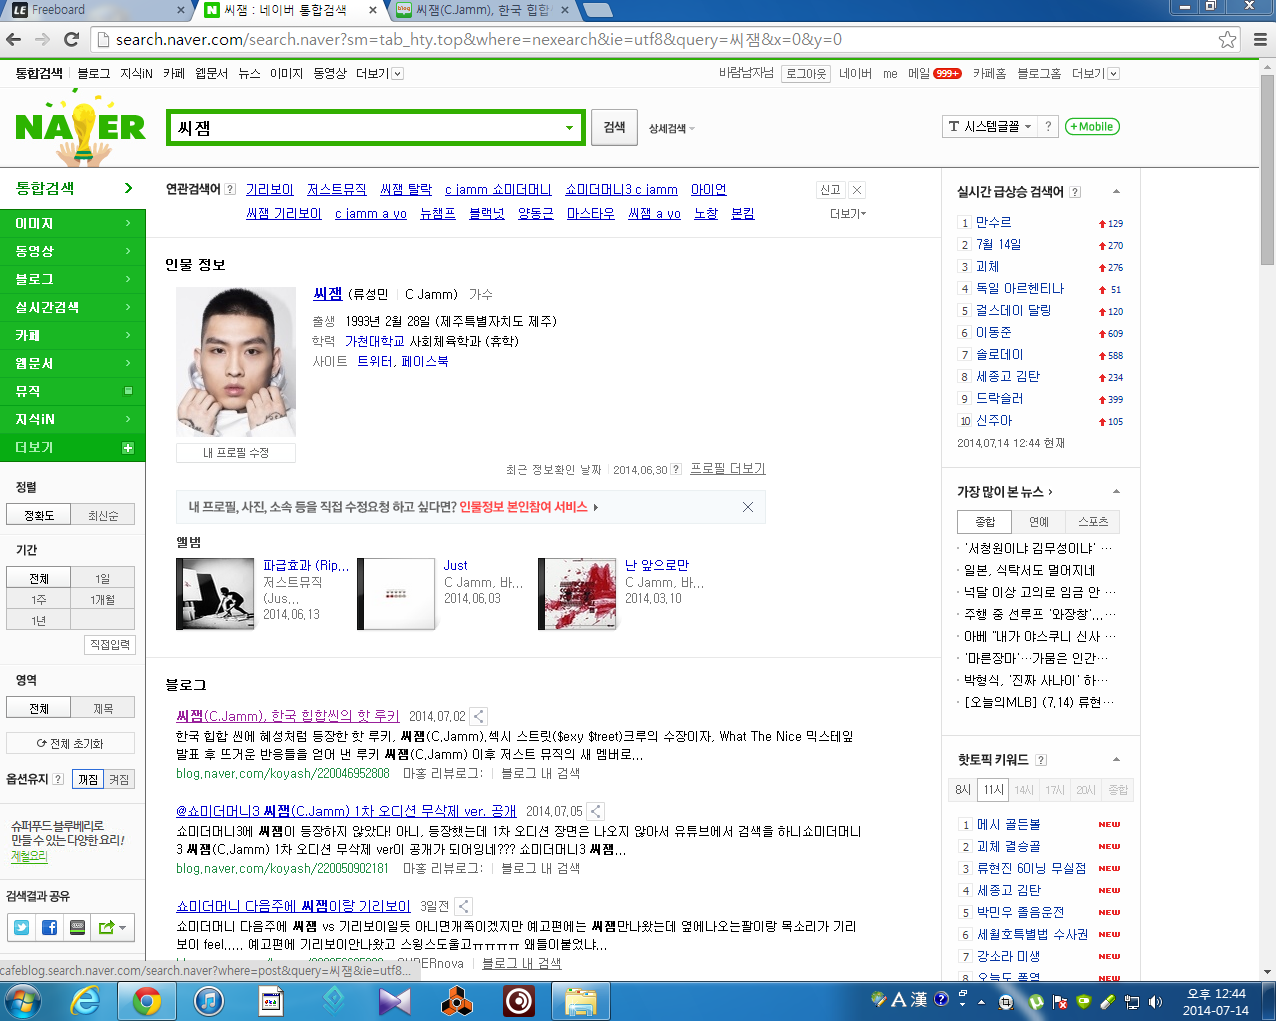Image resolution: width=1276 pixels, height=1021 pixels.
Task: Close the profile edit notice banner
Action: [747, 507]
